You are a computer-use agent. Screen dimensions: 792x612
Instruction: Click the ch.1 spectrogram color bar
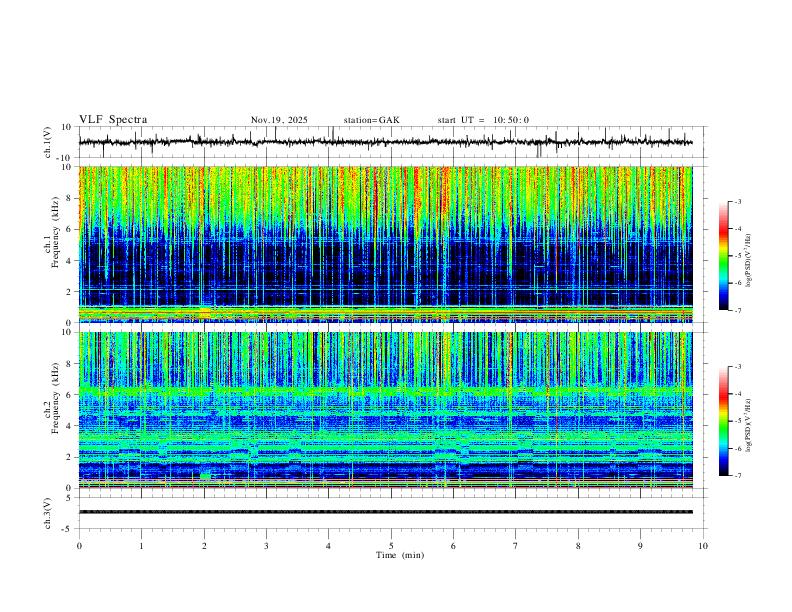[x=723, y=256]
